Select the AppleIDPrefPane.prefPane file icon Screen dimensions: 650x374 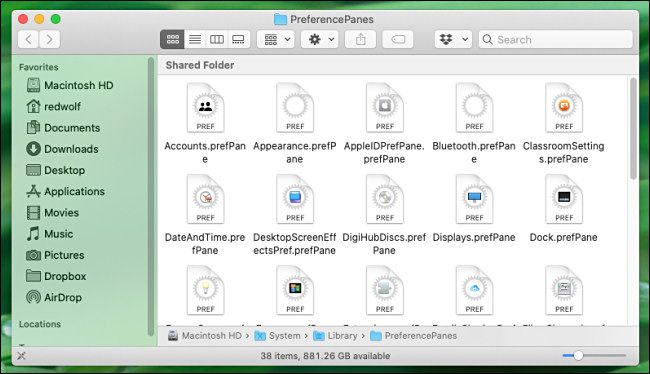[x=385, y=108]
